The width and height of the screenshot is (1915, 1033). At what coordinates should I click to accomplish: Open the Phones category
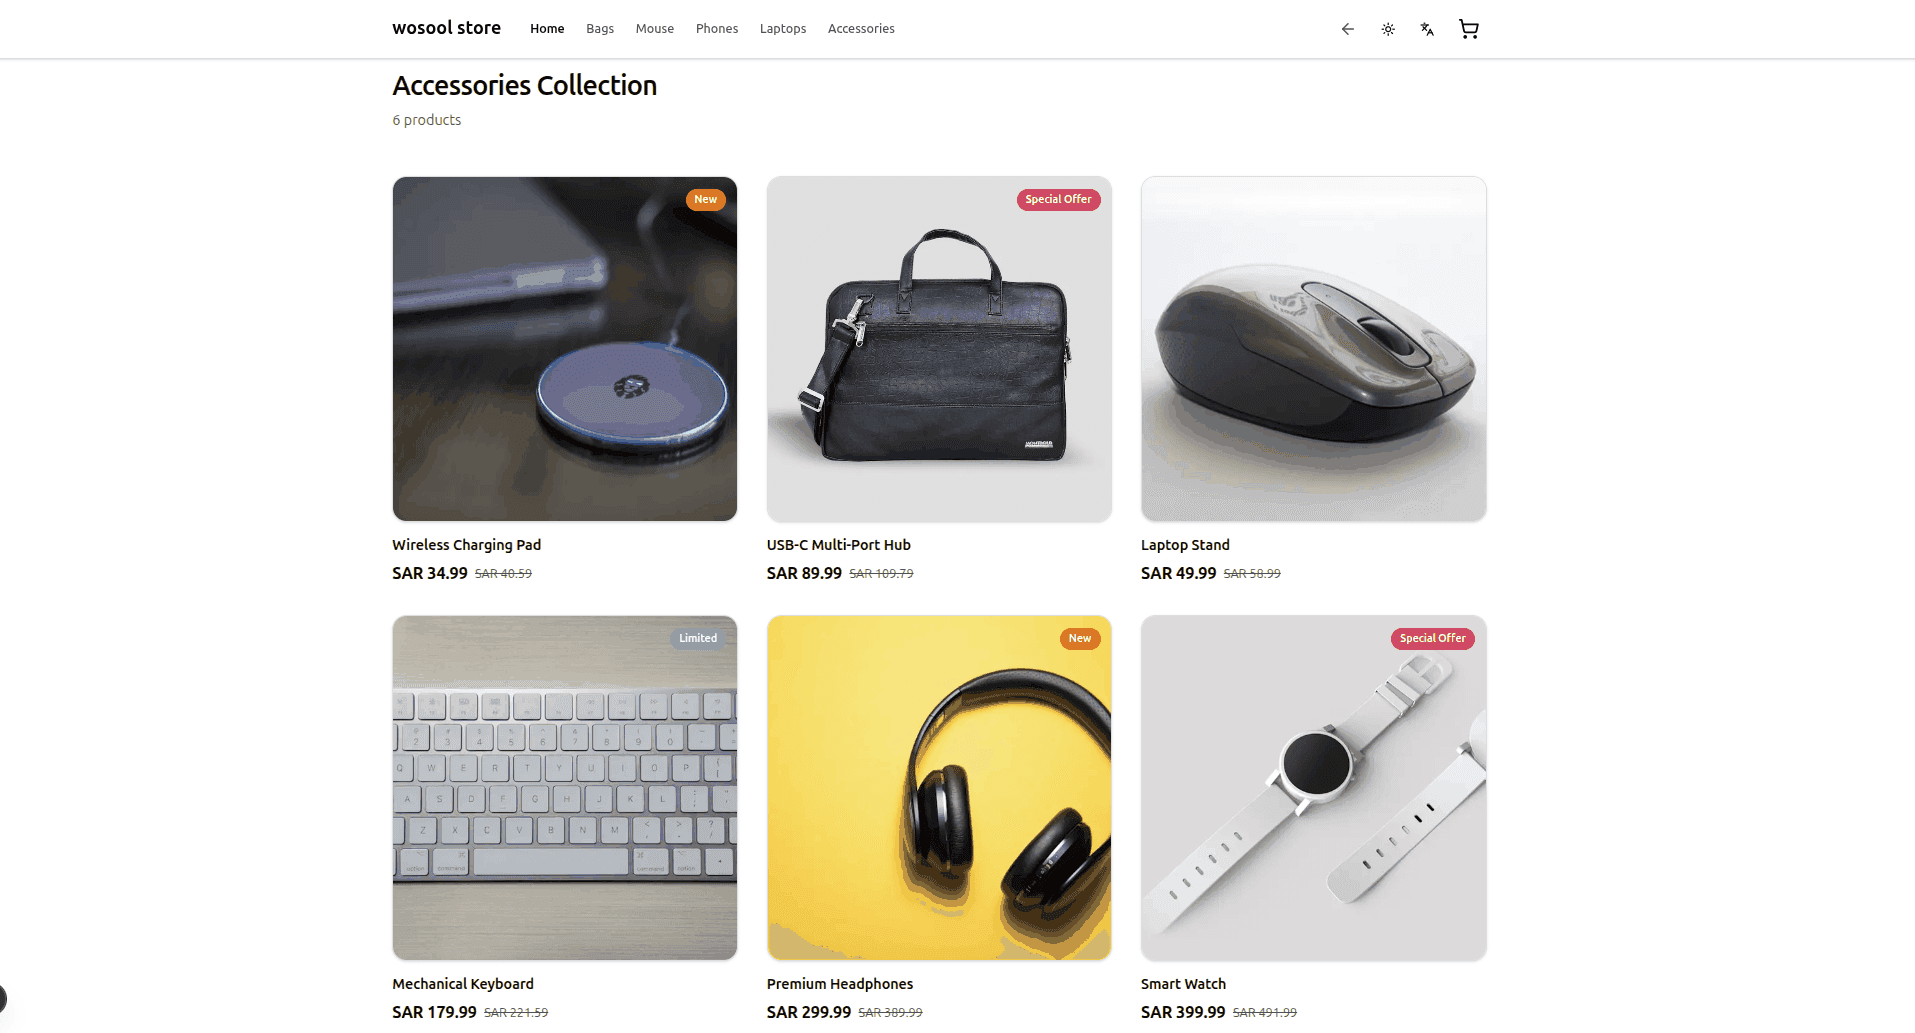pyautogui.click(x=717, y=29)
